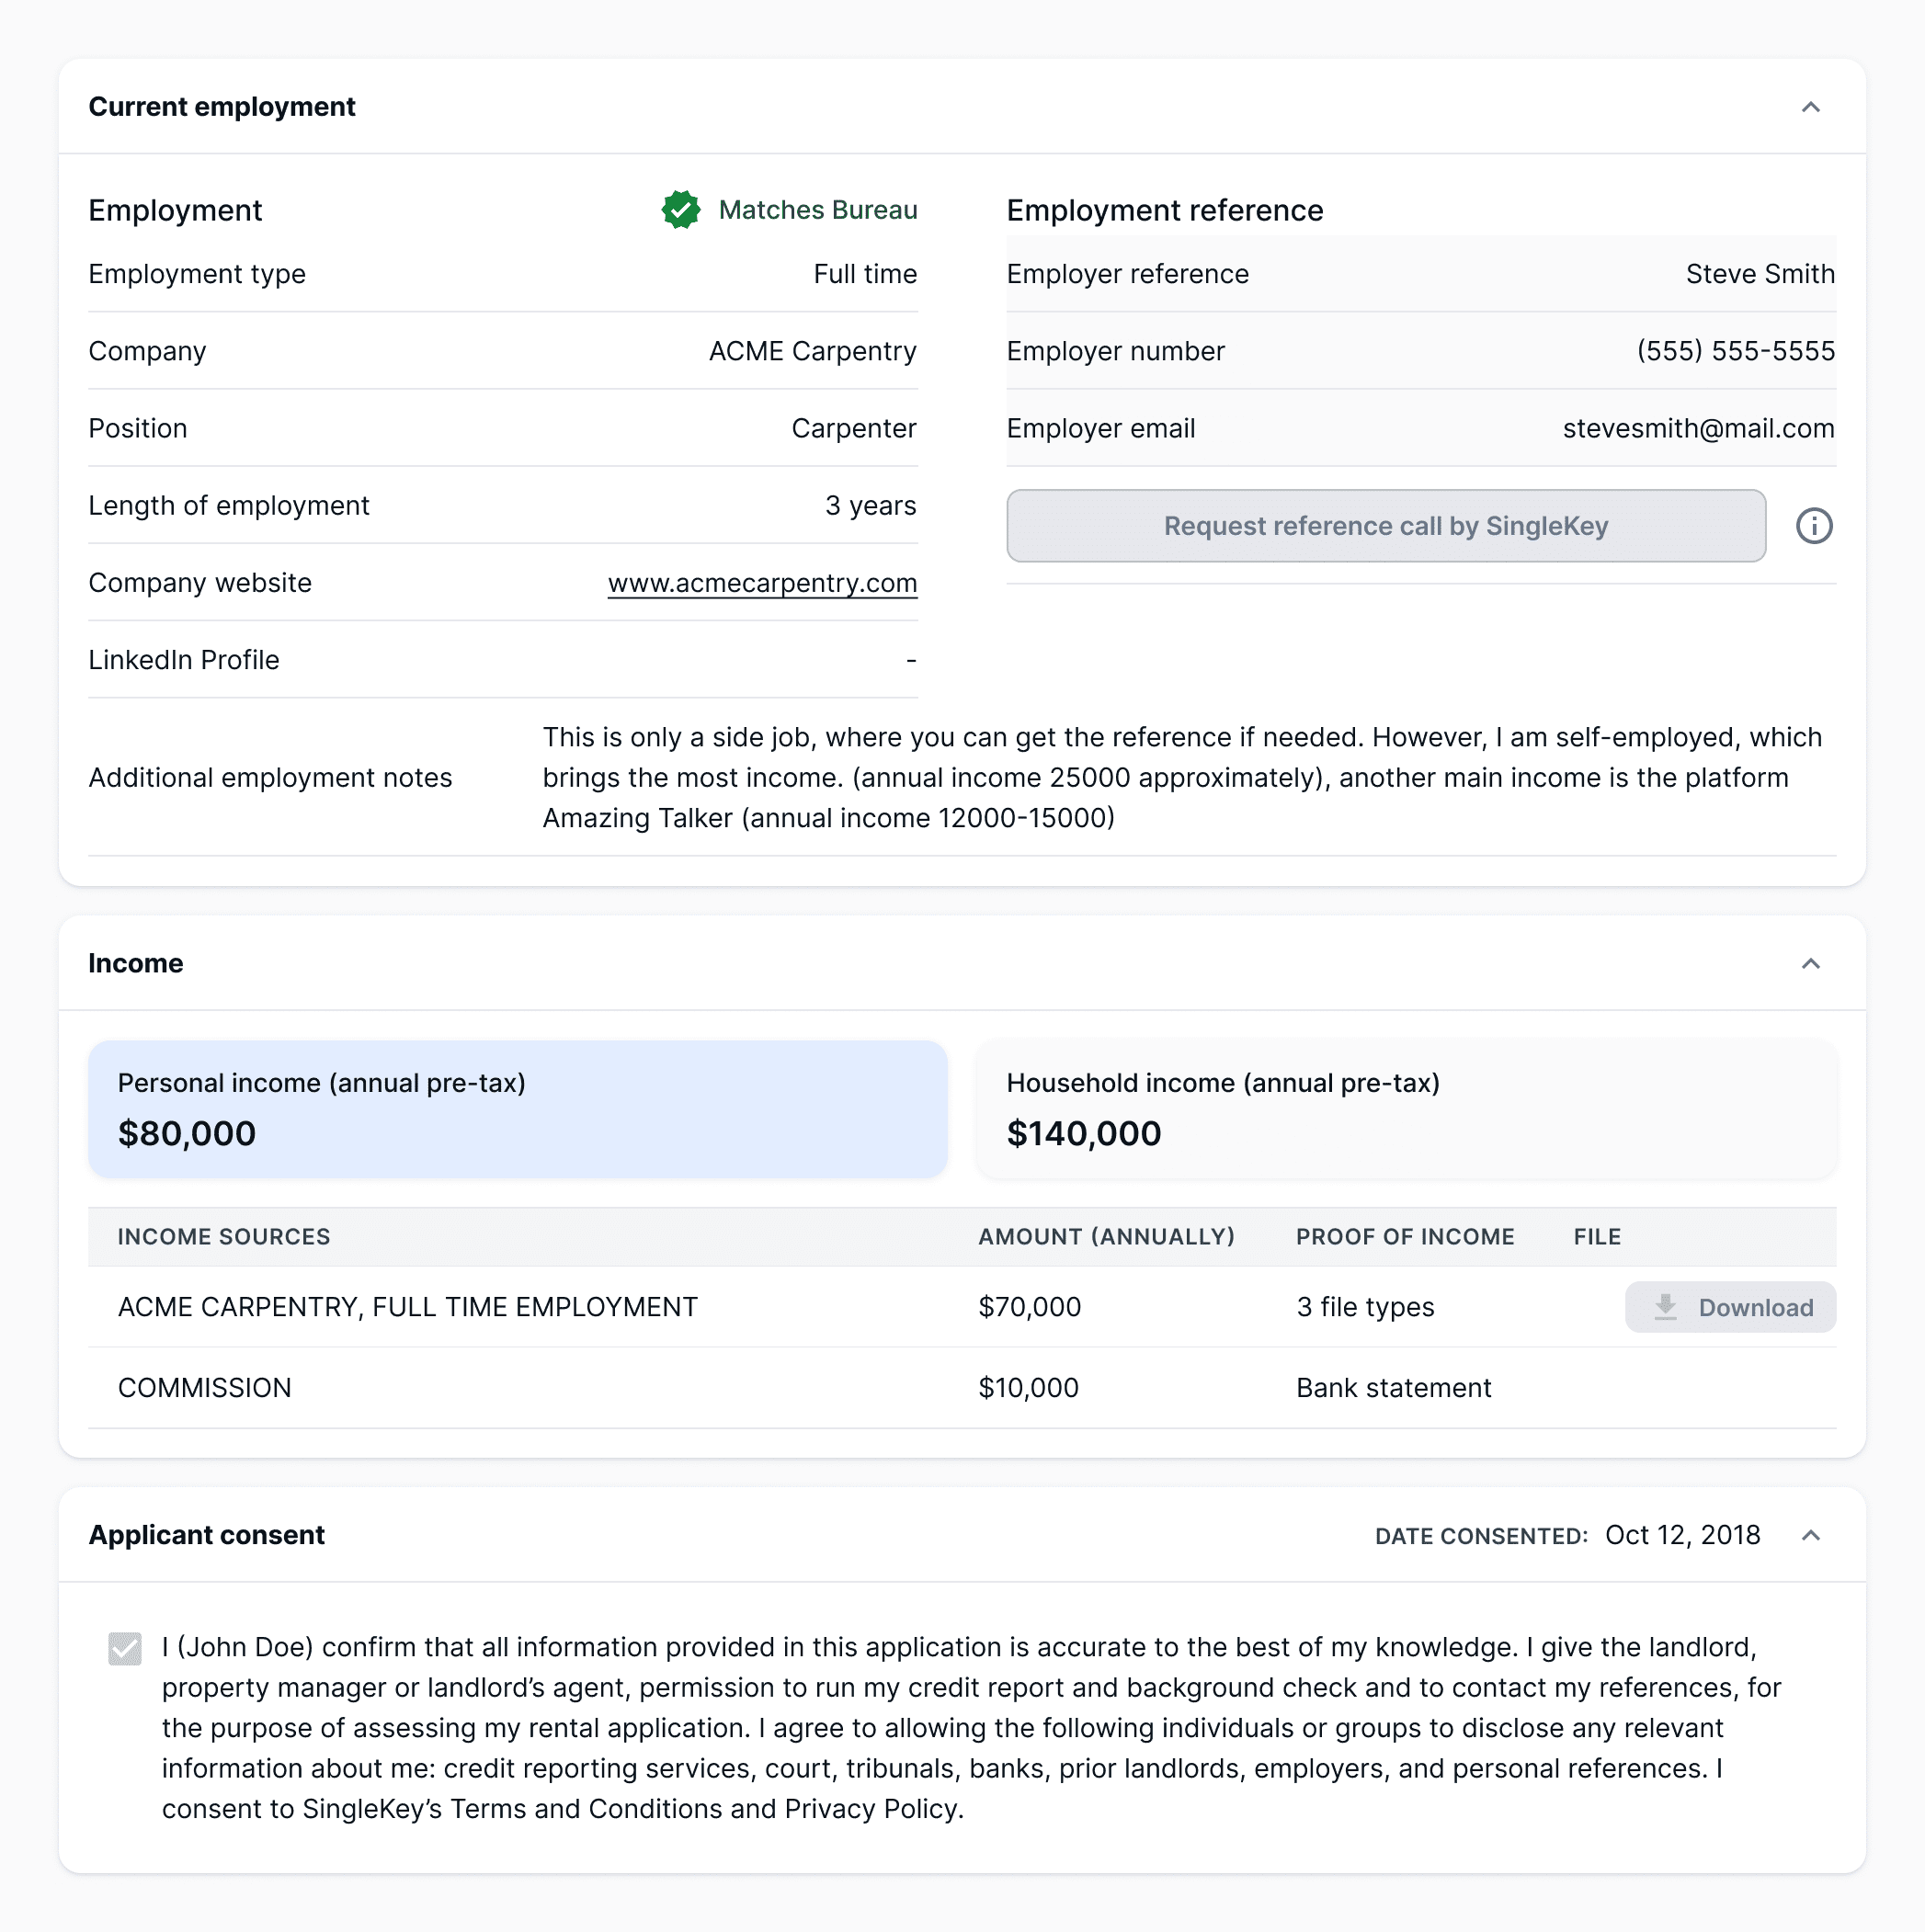This screenshot has width=1925, height=1932.
Task: Collapse the Applicant consent section
Action: pyautogui.click(x=1810, y=1535)
